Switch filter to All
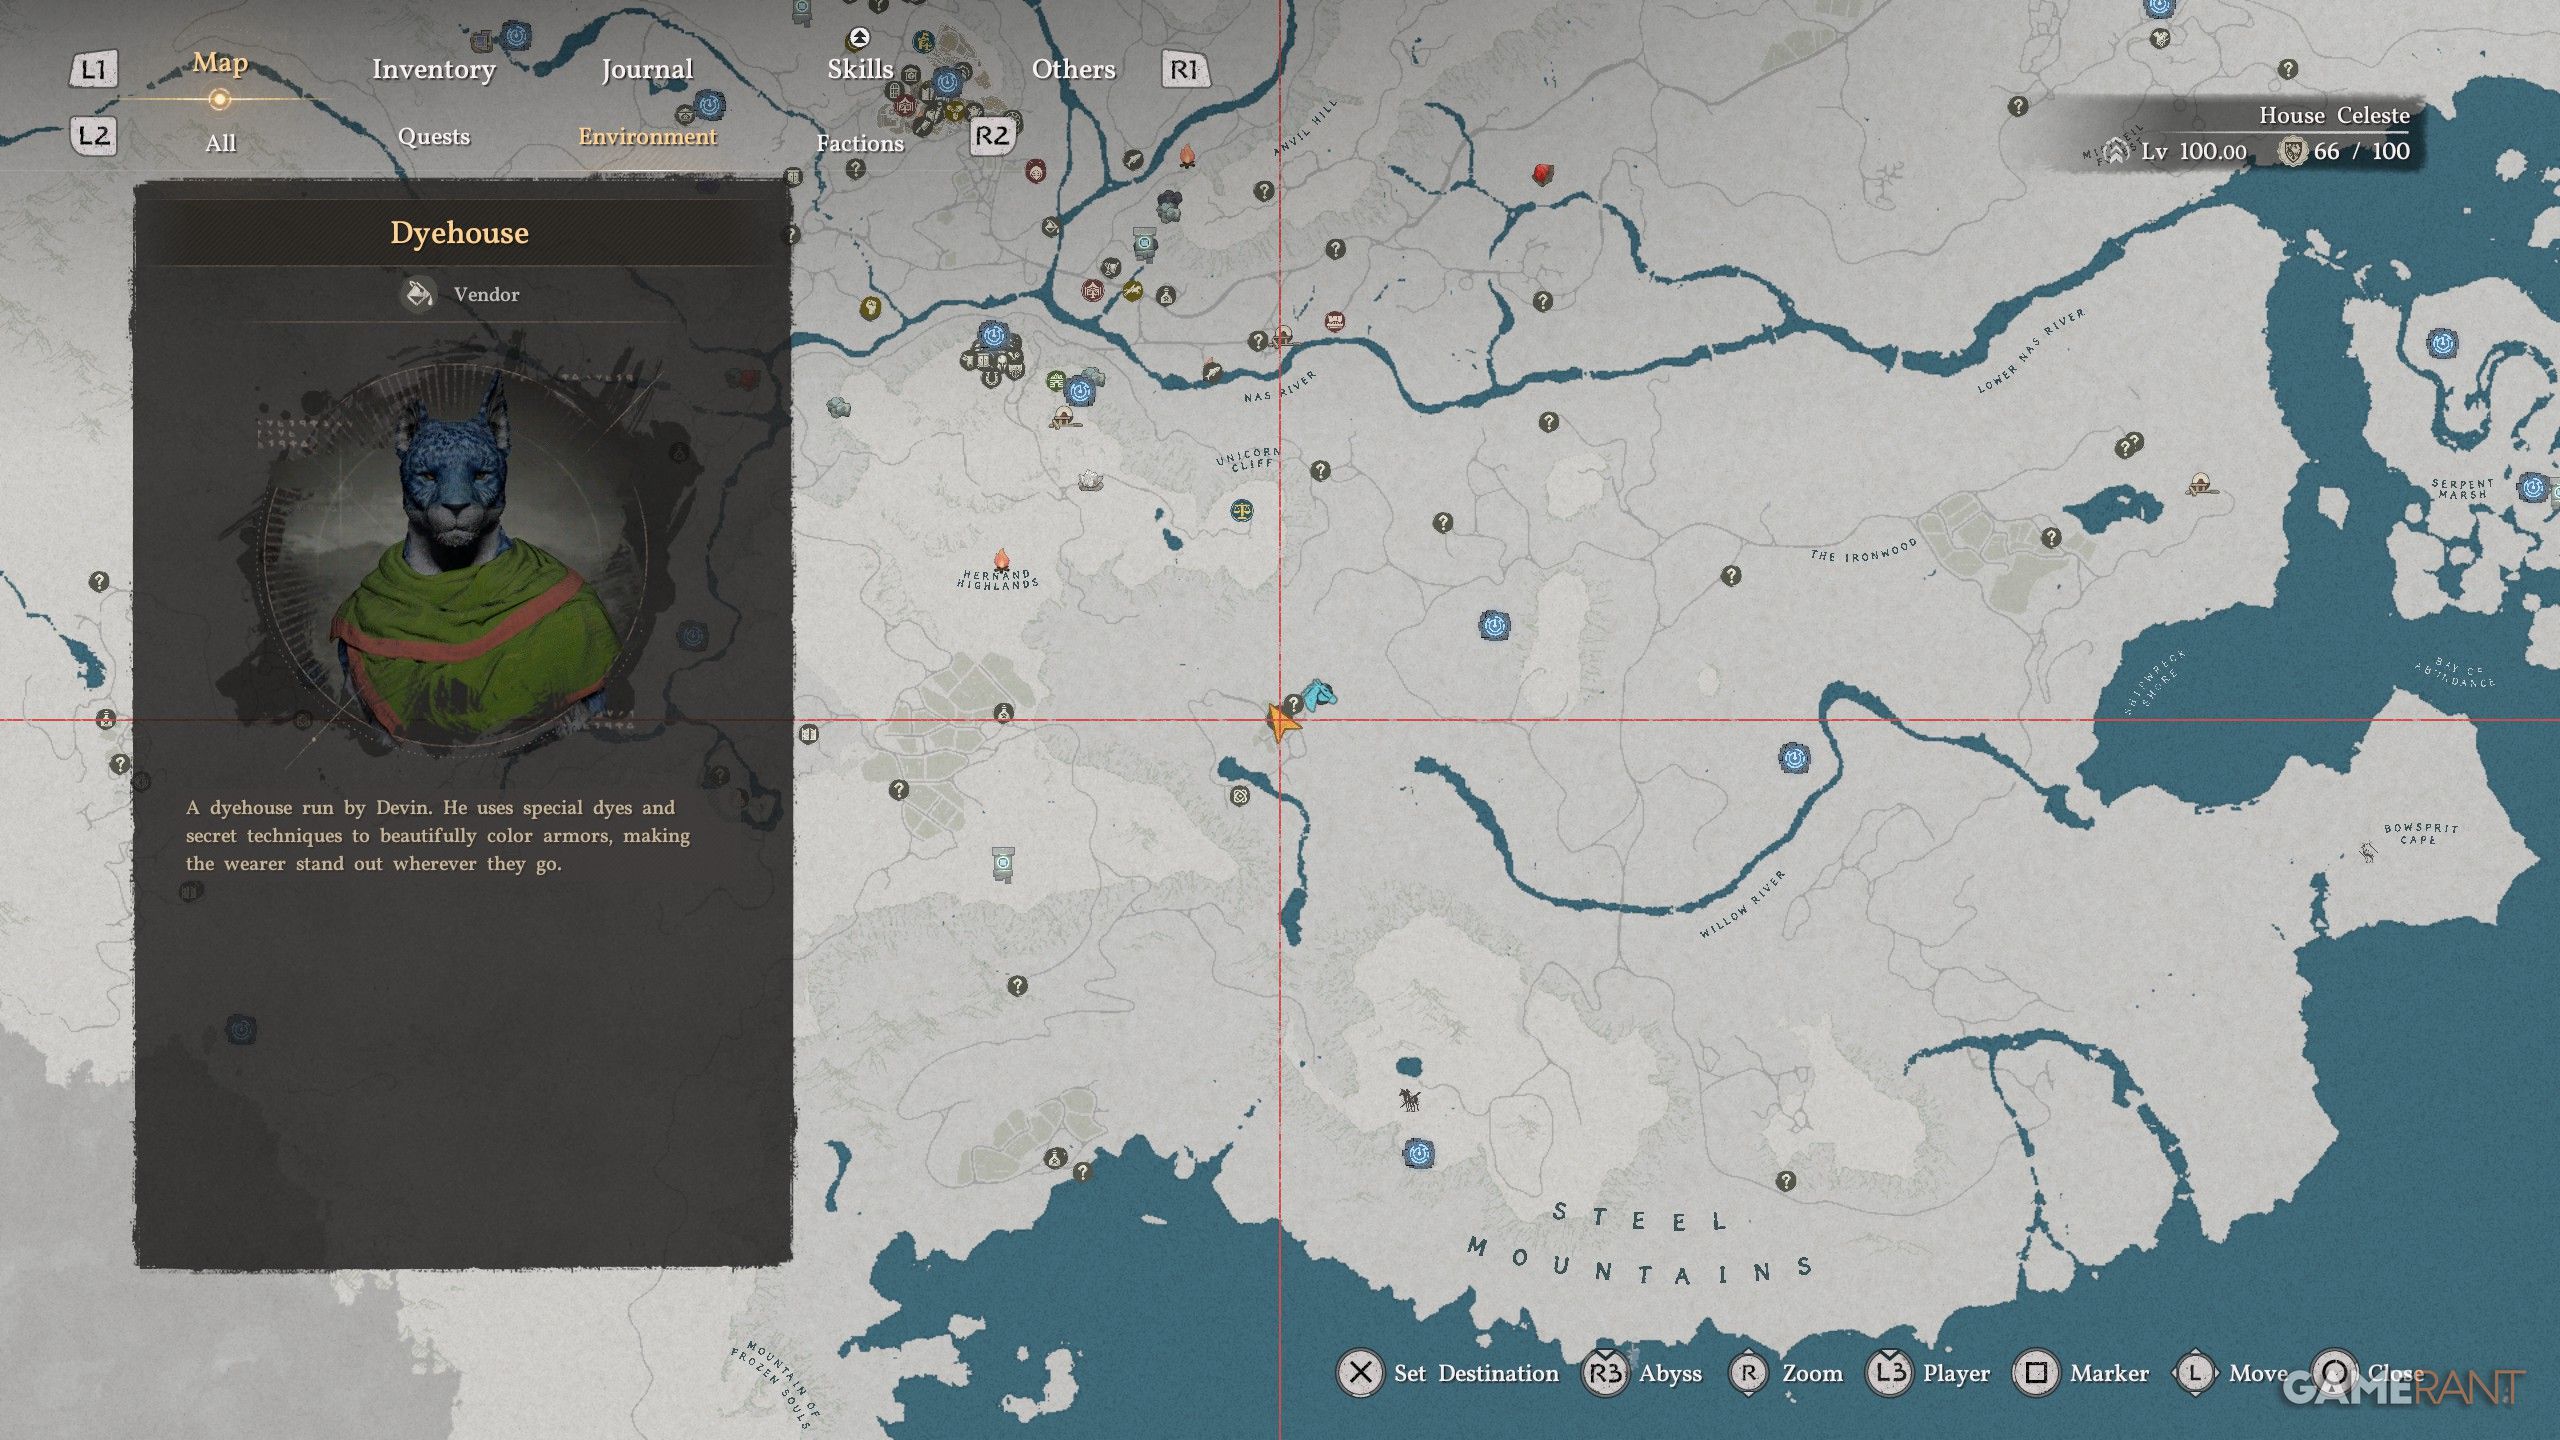Screen dimensions: 2560x1440 tap(220, 143)
